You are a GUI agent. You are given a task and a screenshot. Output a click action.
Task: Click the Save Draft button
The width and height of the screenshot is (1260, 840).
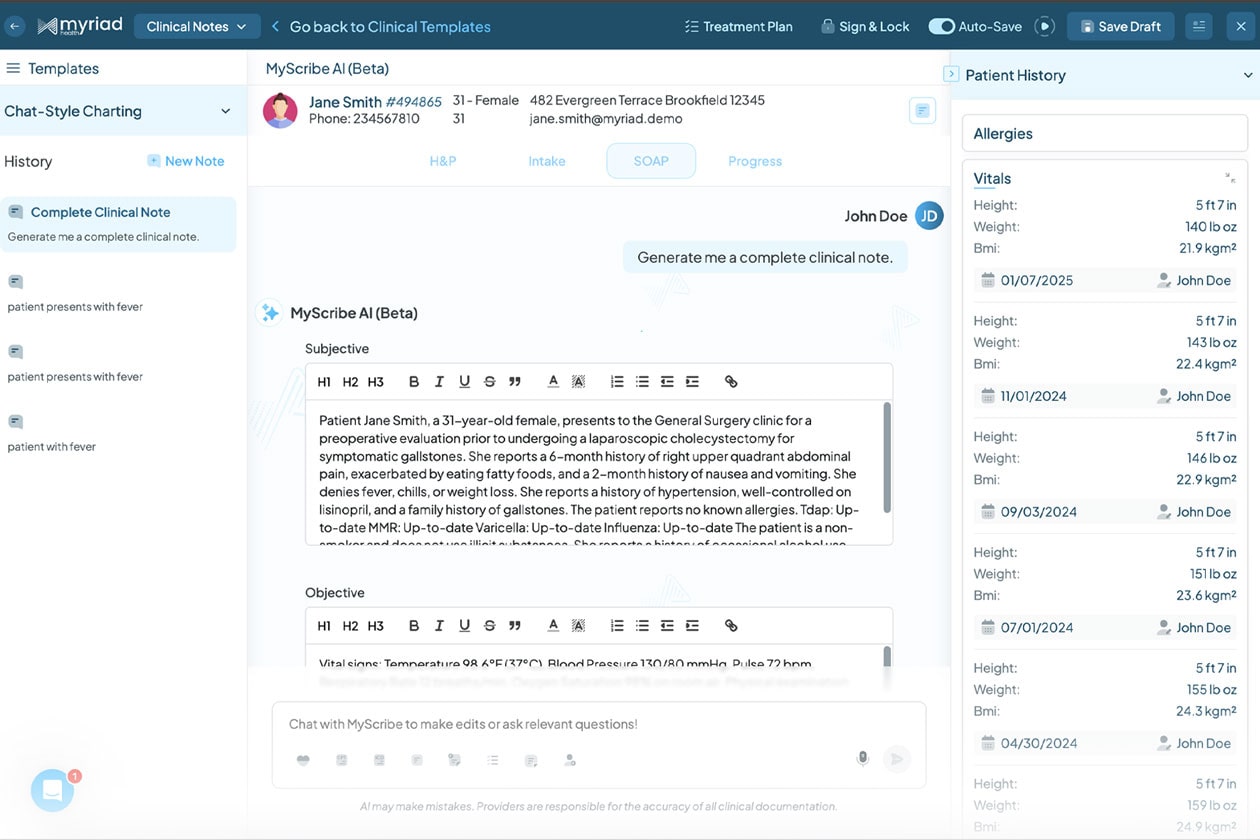point(1120,26)
